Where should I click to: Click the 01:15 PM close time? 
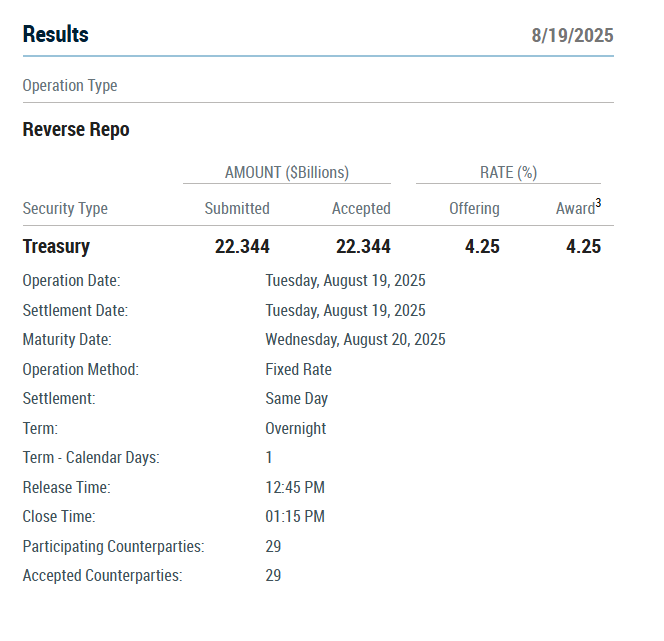pyautogui.click(x=295, y=517)
